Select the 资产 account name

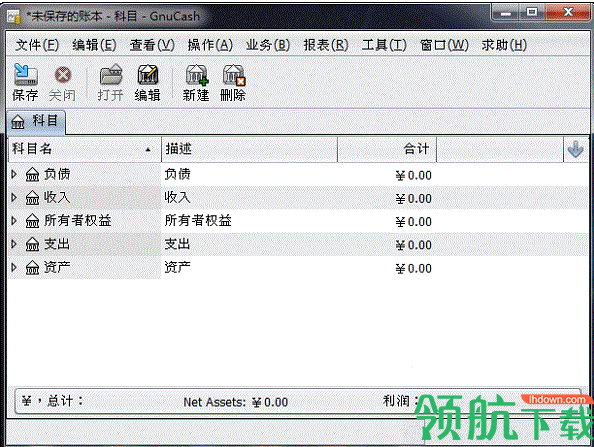click(x=57, y=267)
